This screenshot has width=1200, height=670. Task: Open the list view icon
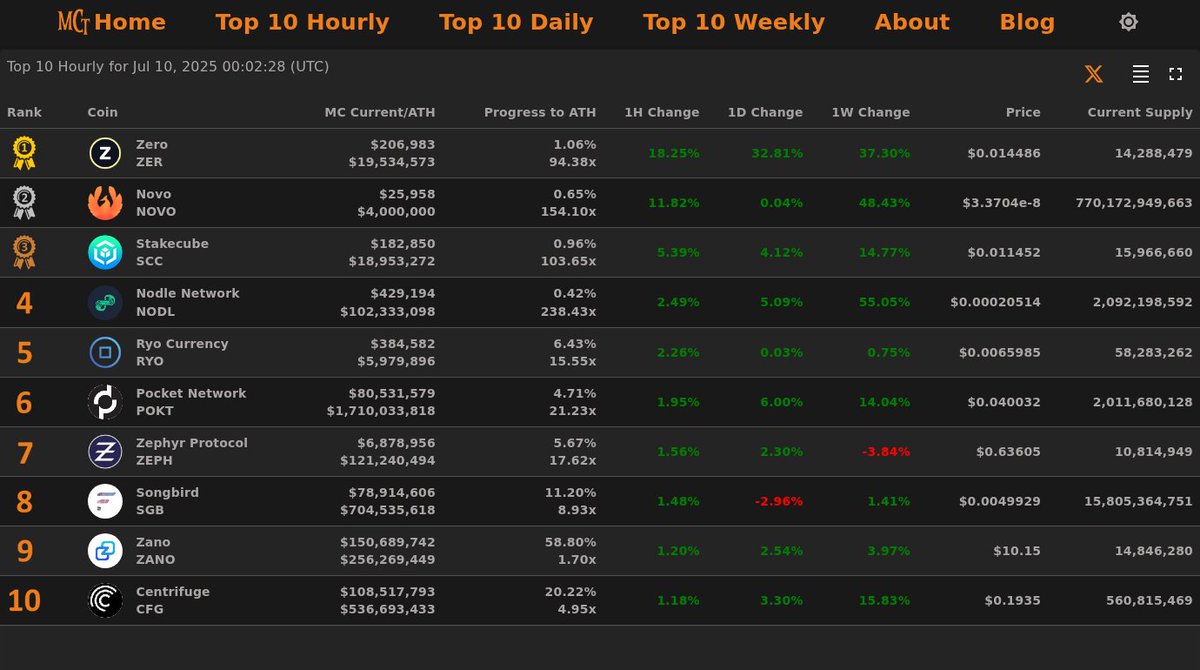coord(1140,73)
